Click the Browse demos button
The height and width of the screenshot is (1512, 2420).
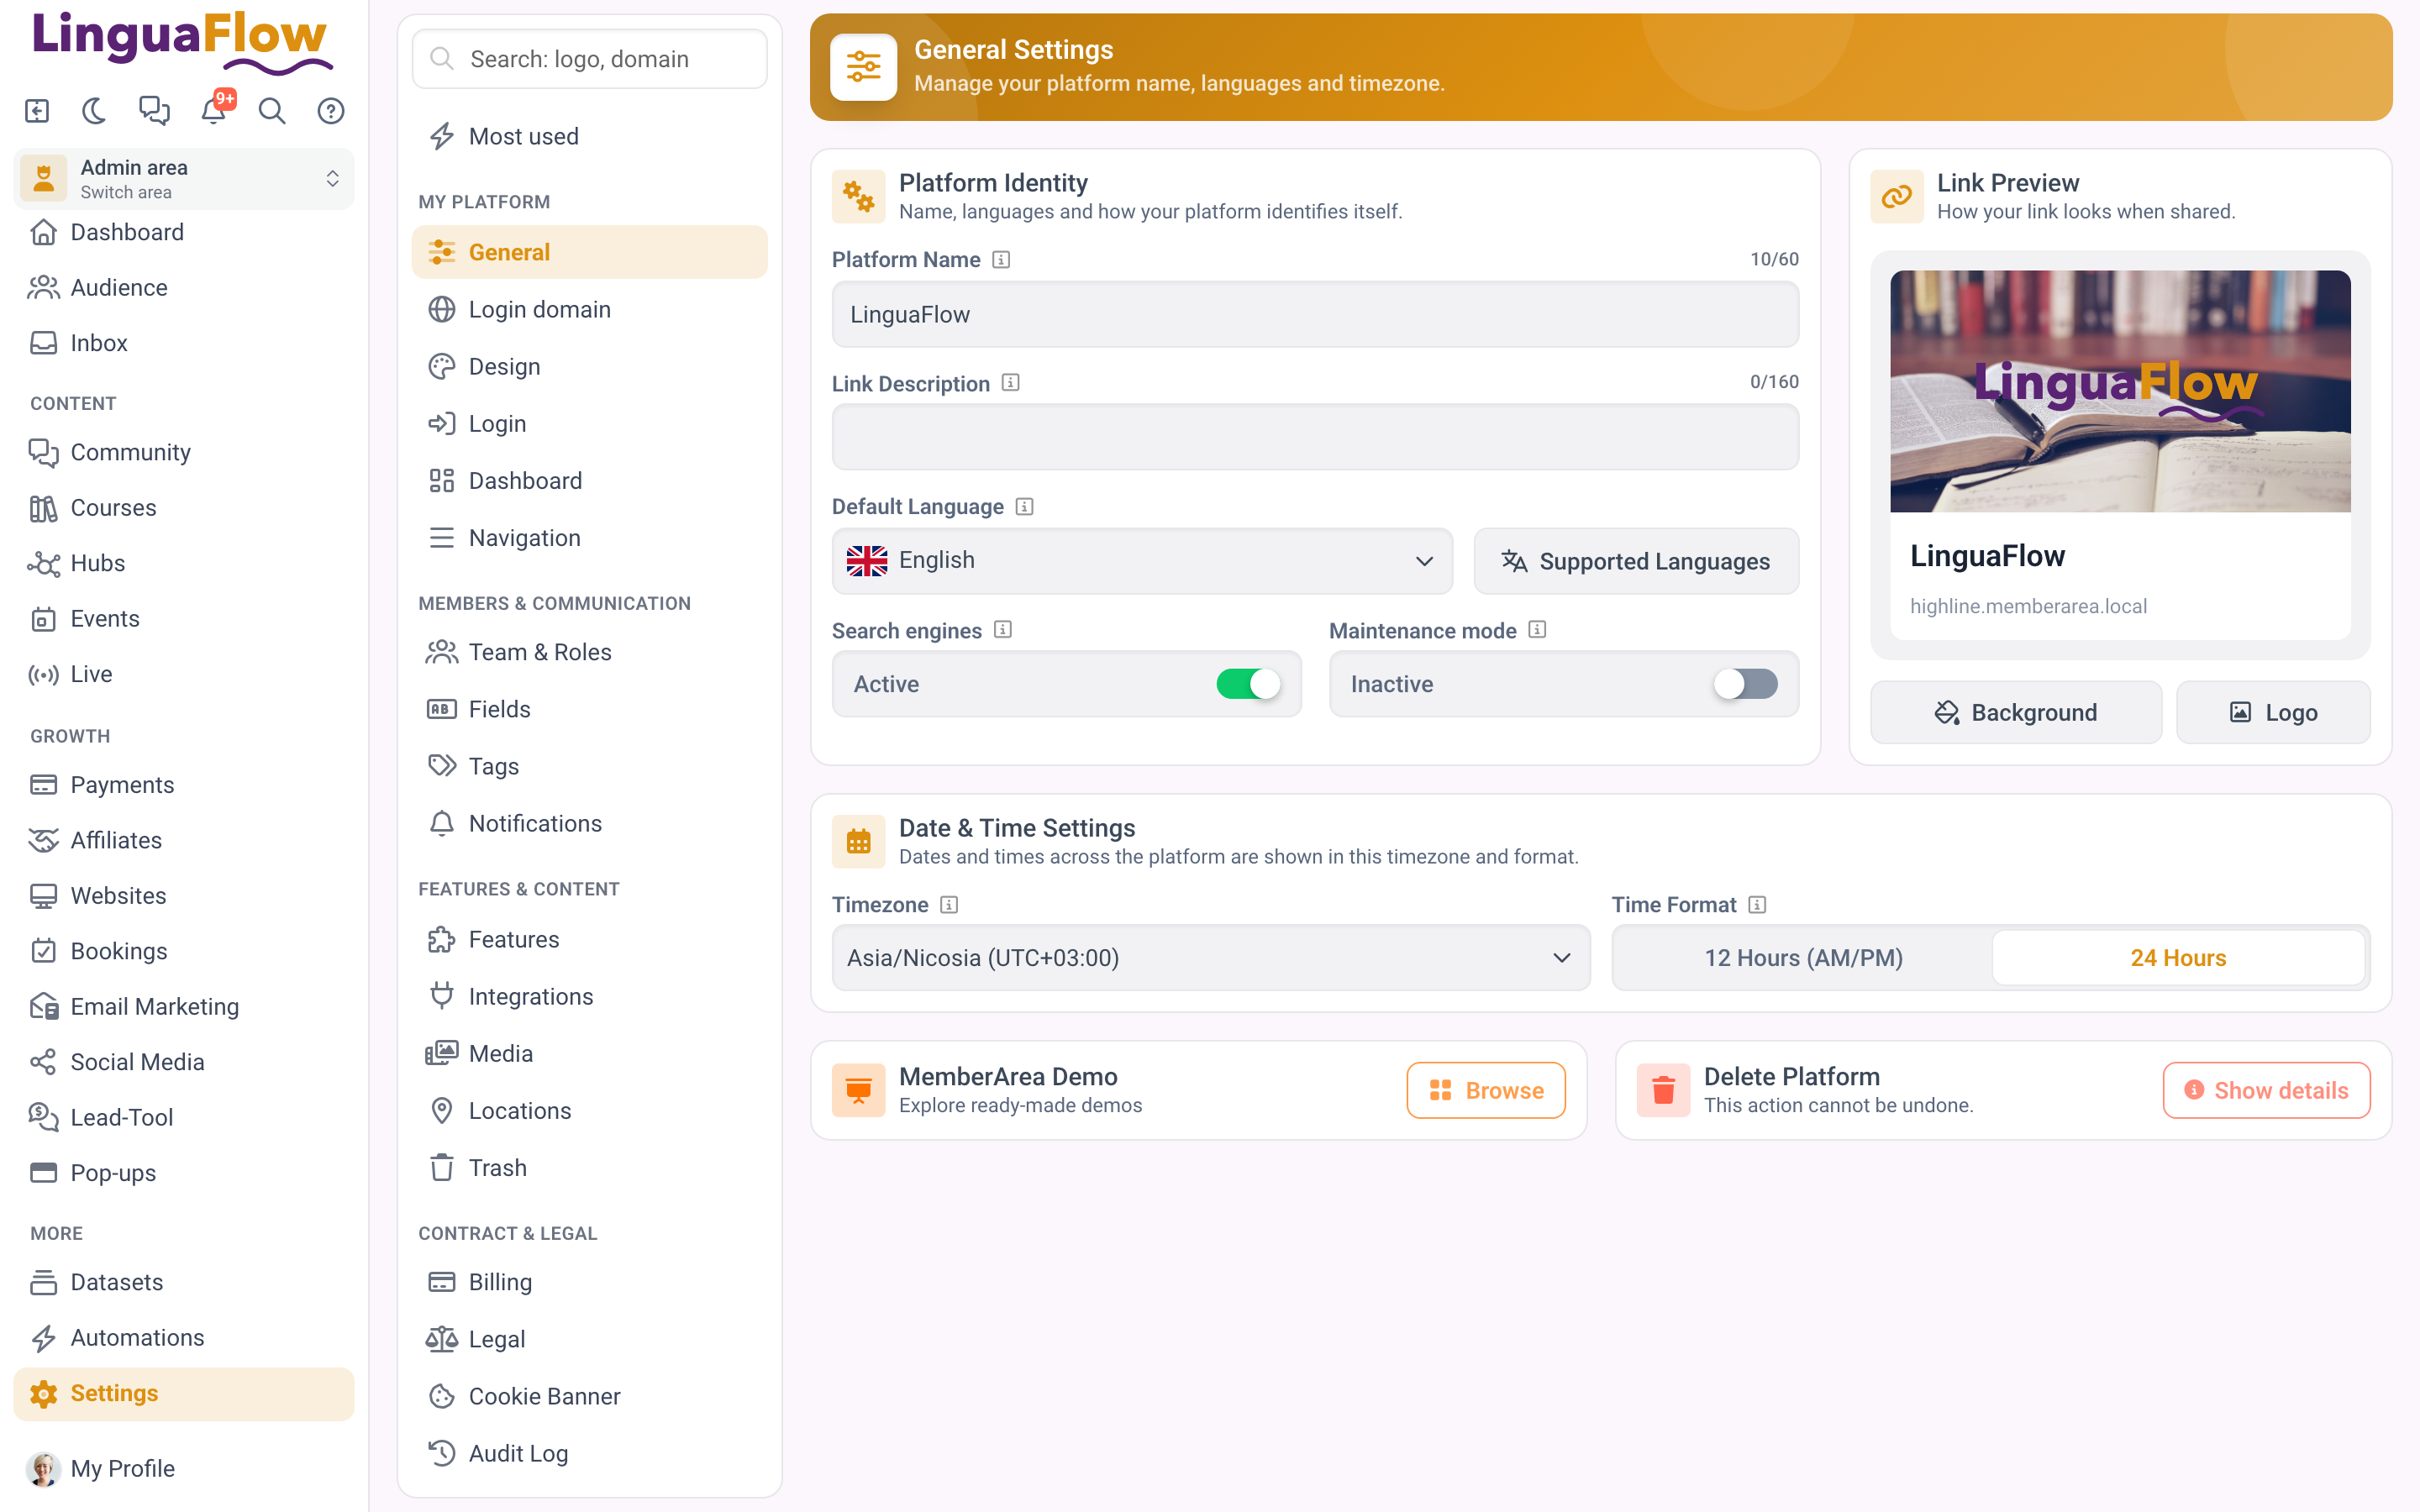(x=1486, y=1090)
